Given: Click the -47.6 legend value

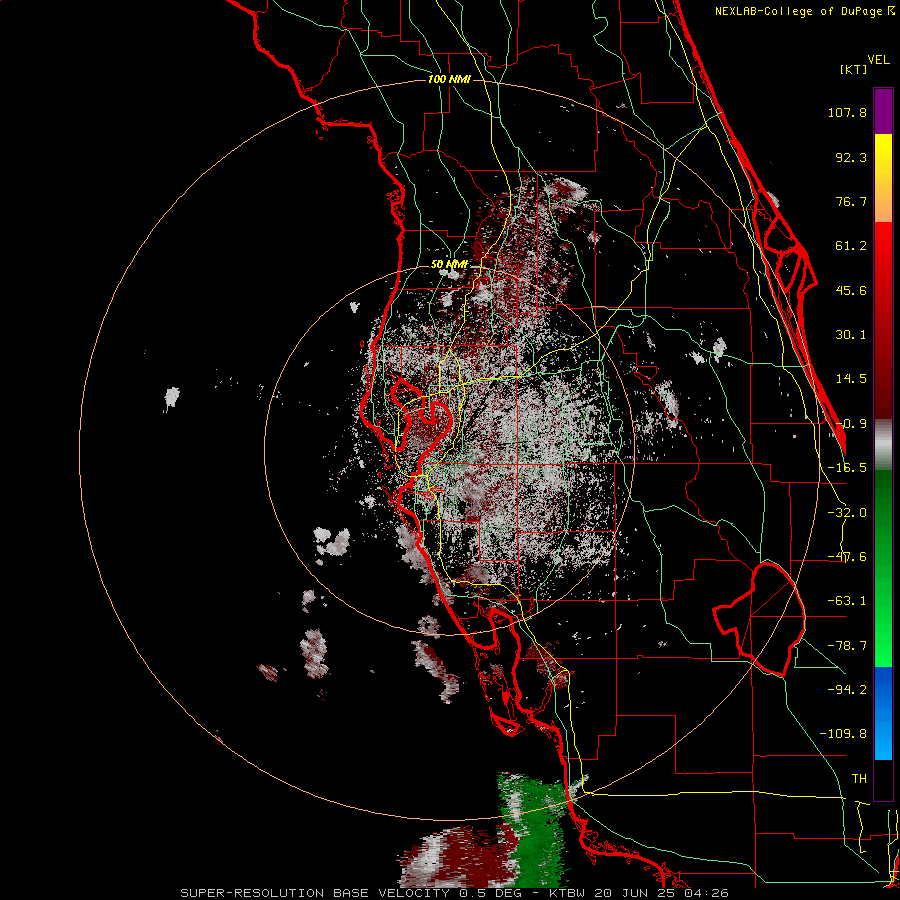Looking at the screenshot, I should click(x=847, y=557).
